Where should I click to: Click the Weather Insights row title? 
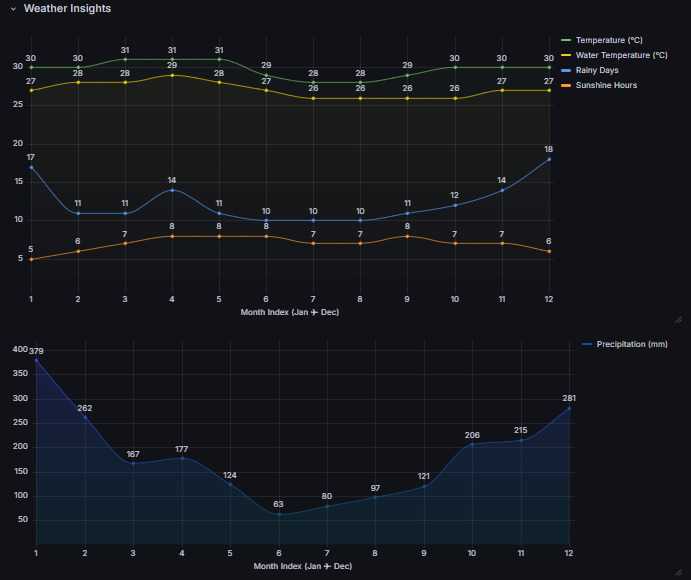click(67, 8)
